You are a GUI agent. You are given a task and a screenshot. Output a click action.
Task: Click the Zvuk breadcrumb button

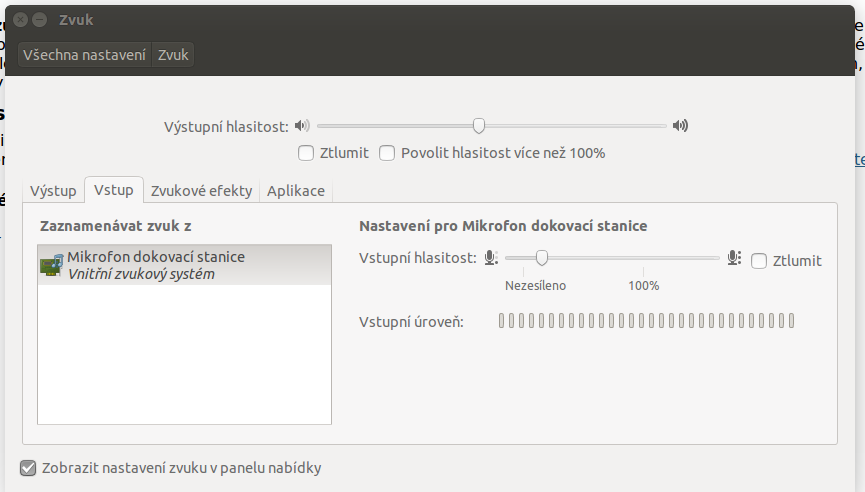pos(173,55)
